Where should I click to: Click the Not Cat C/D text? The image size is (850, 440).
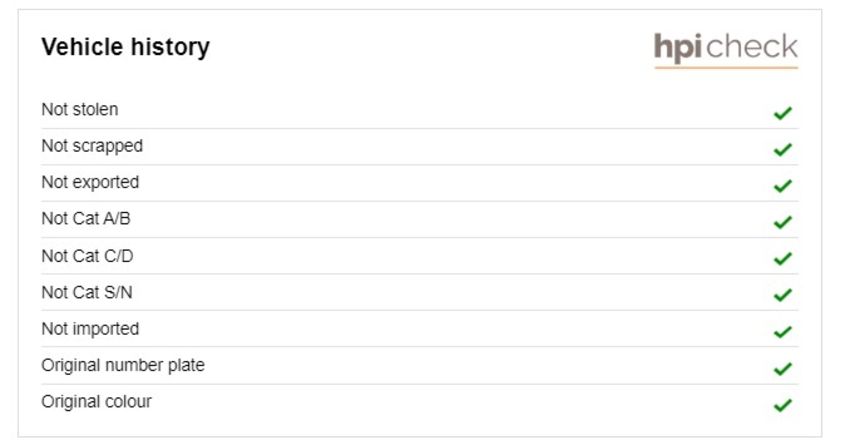click(x=87, y=256)
